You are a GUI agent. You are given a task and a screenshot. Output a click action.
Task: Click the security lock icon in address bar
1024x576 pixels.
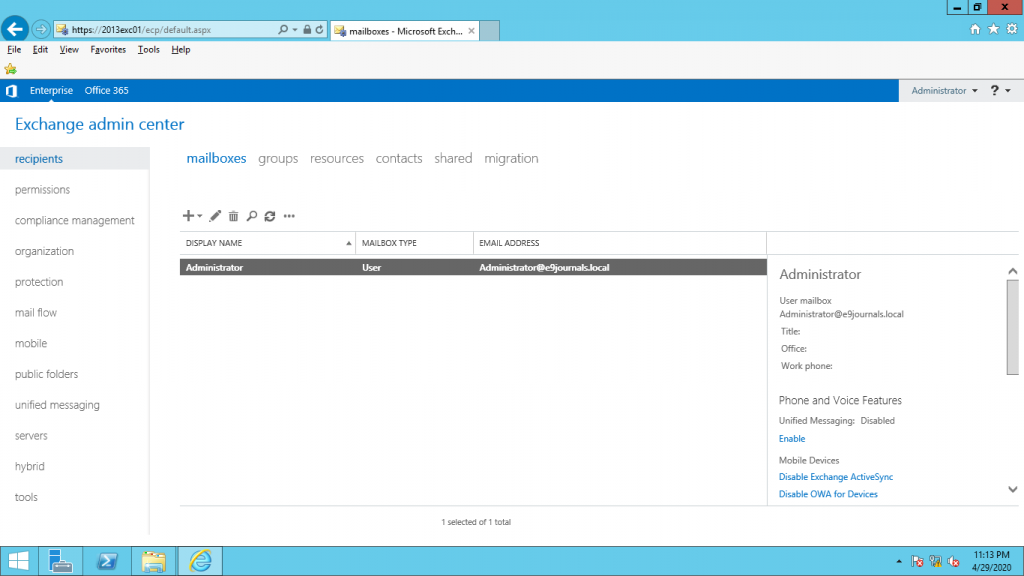(307, 29)
